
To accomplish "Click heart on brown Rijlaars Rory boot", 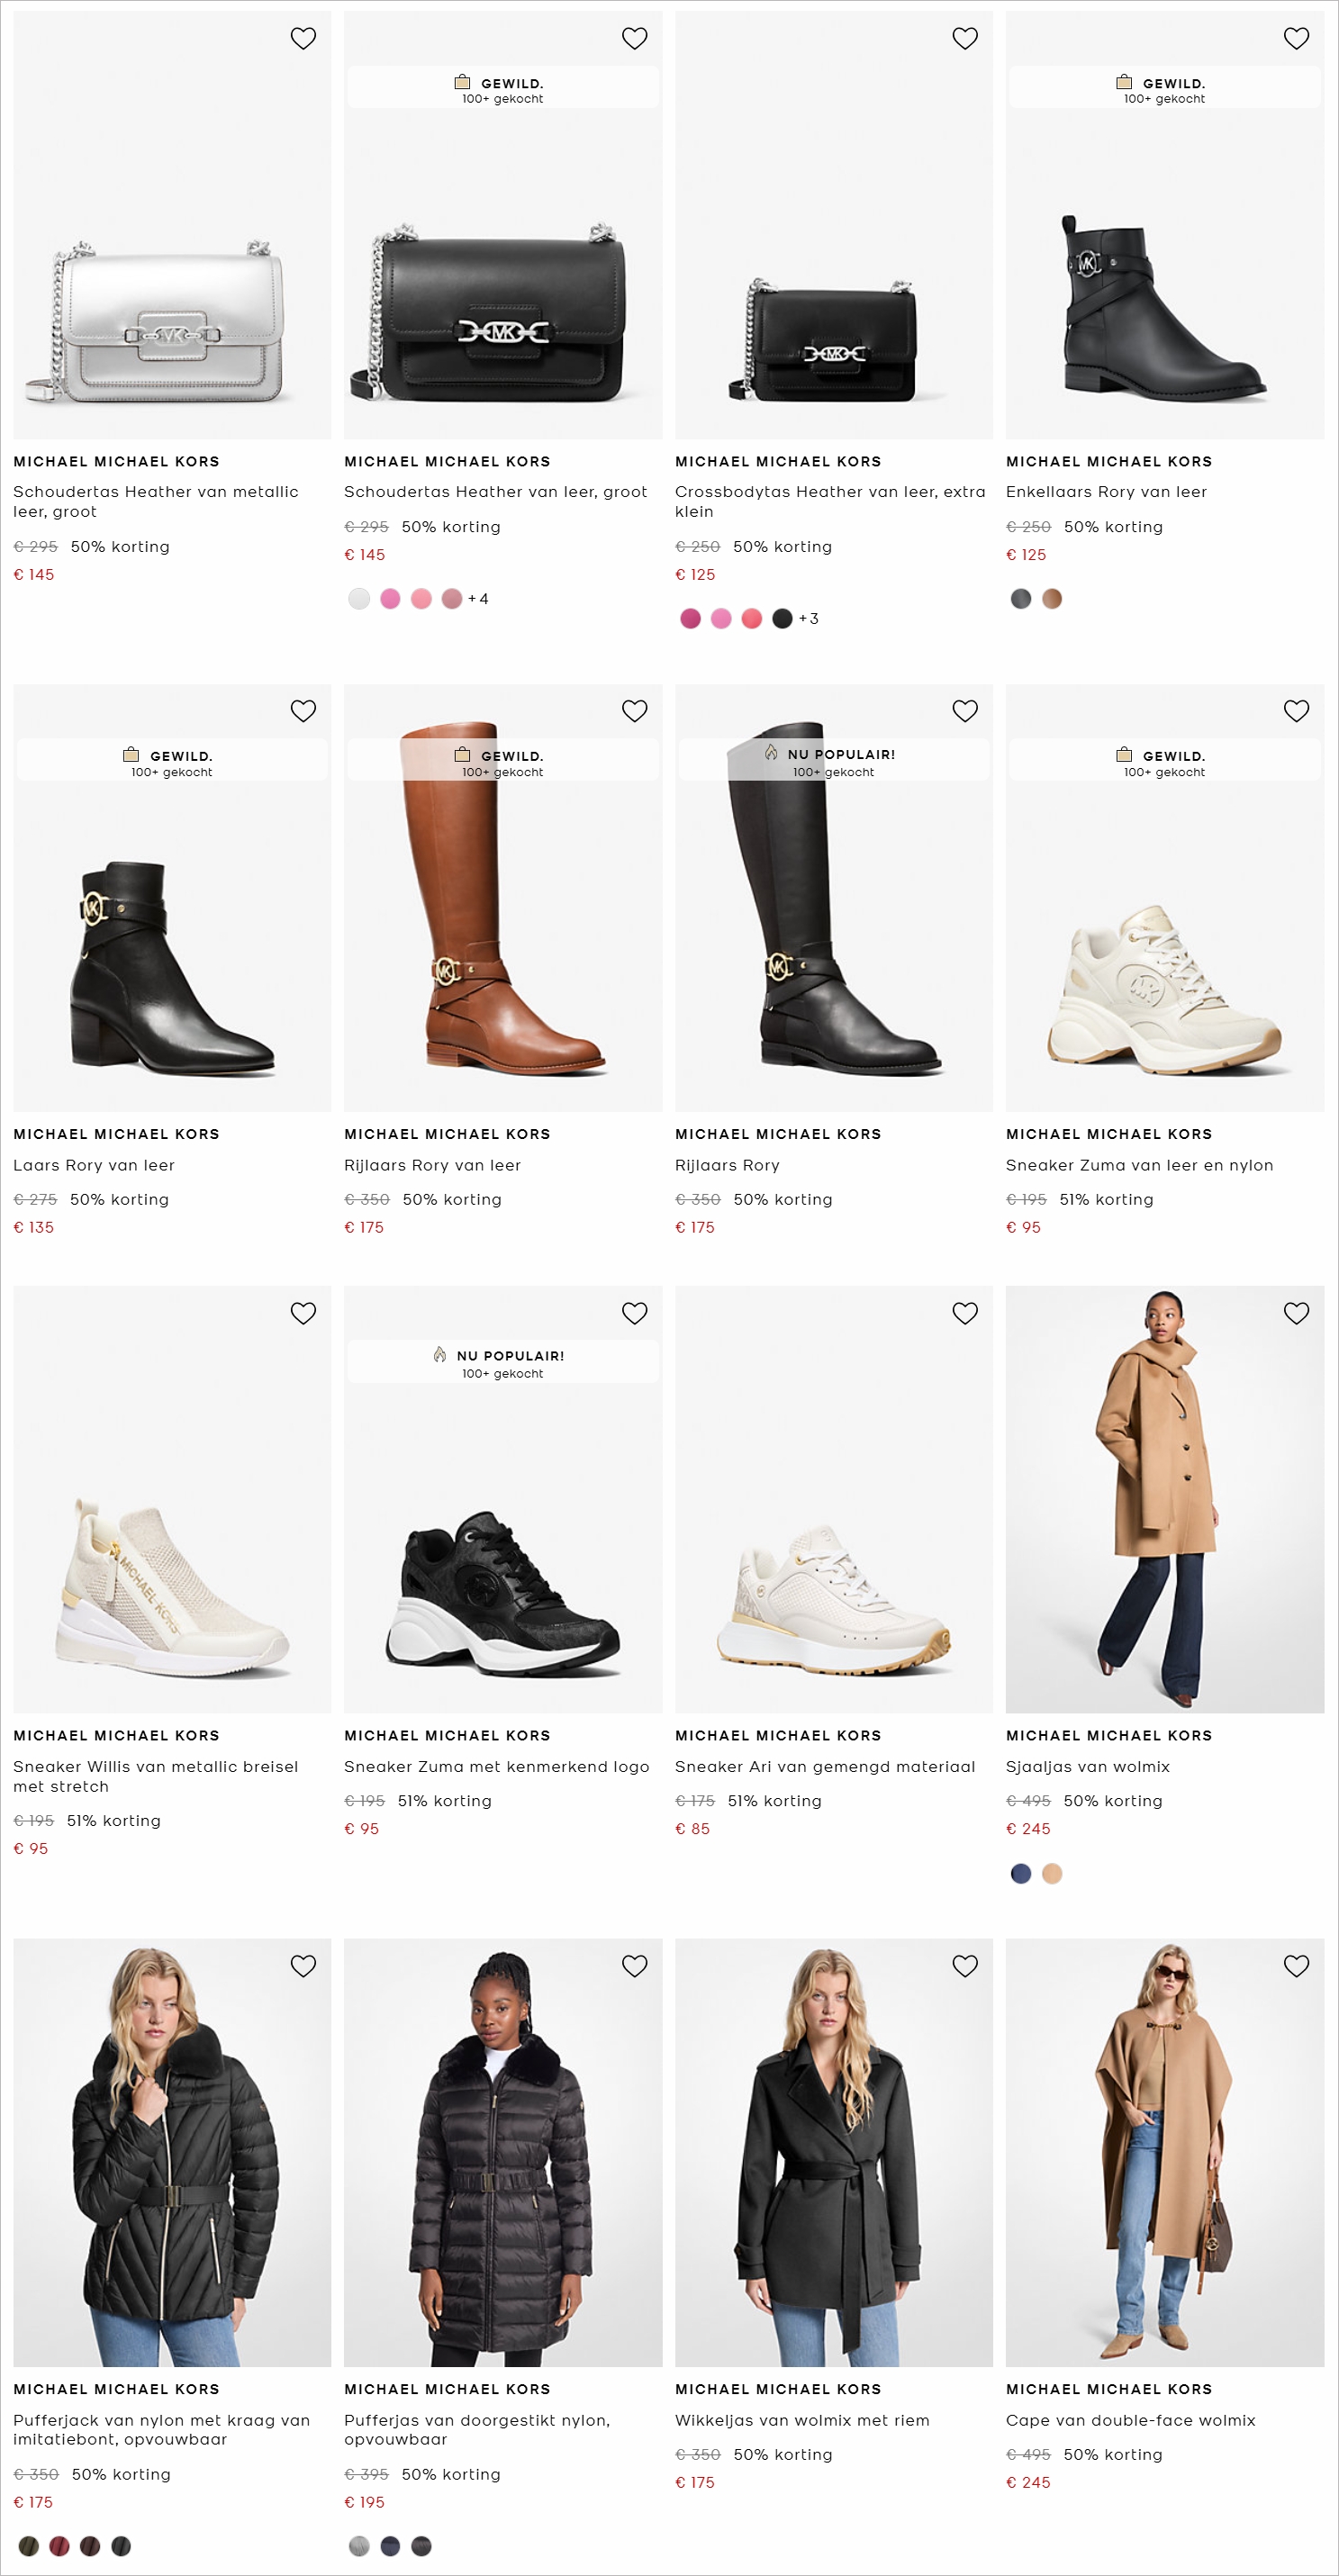I will coord(634,711).
